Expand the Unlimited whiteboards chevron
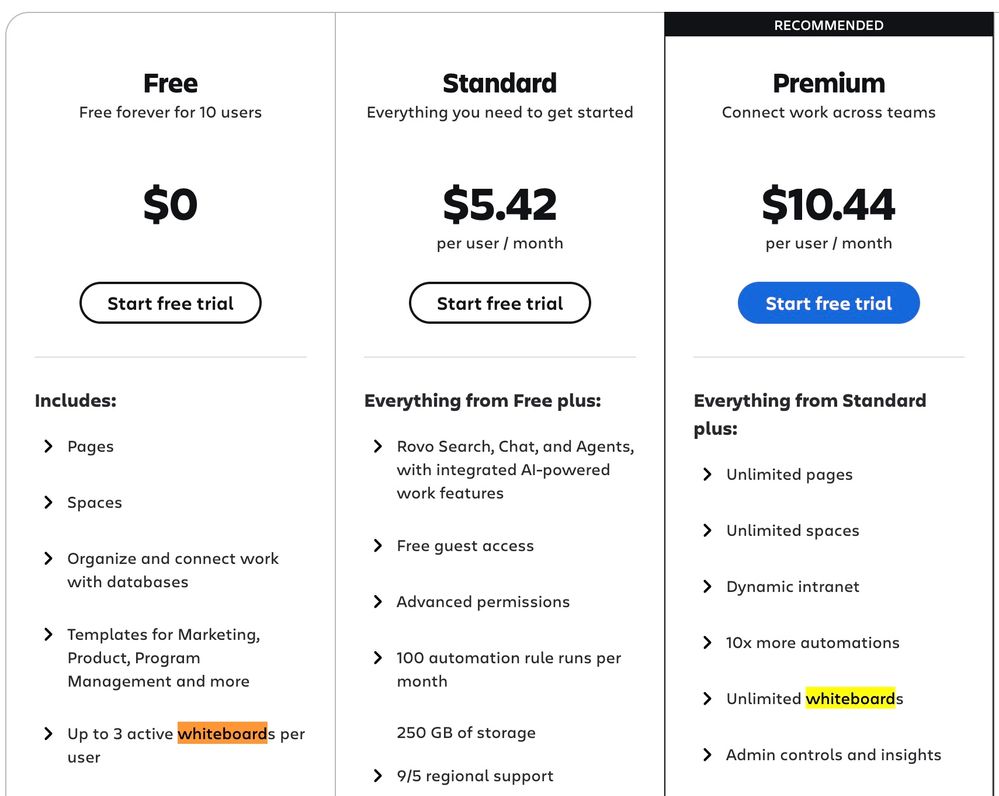Viewport: 999px width, 796px height. coord(708,699)
